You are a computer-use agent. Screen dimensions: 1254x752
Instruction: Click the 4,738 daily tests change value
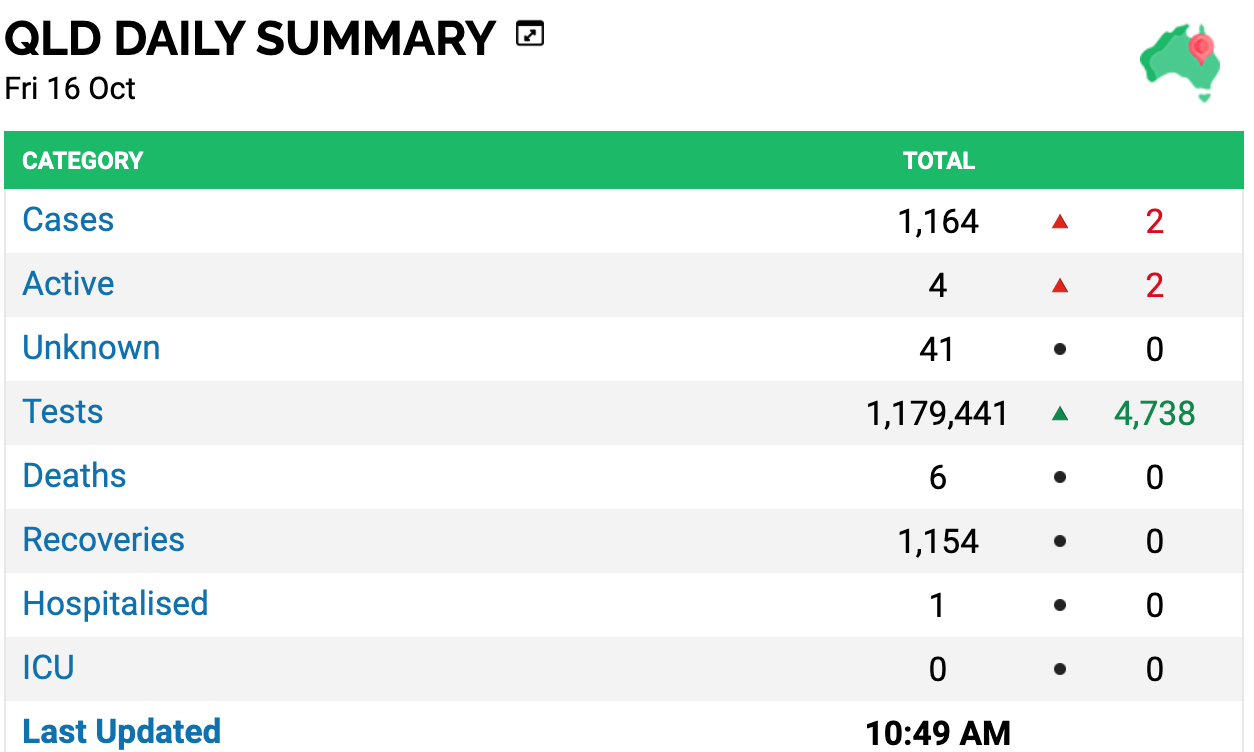(1155, 414)
